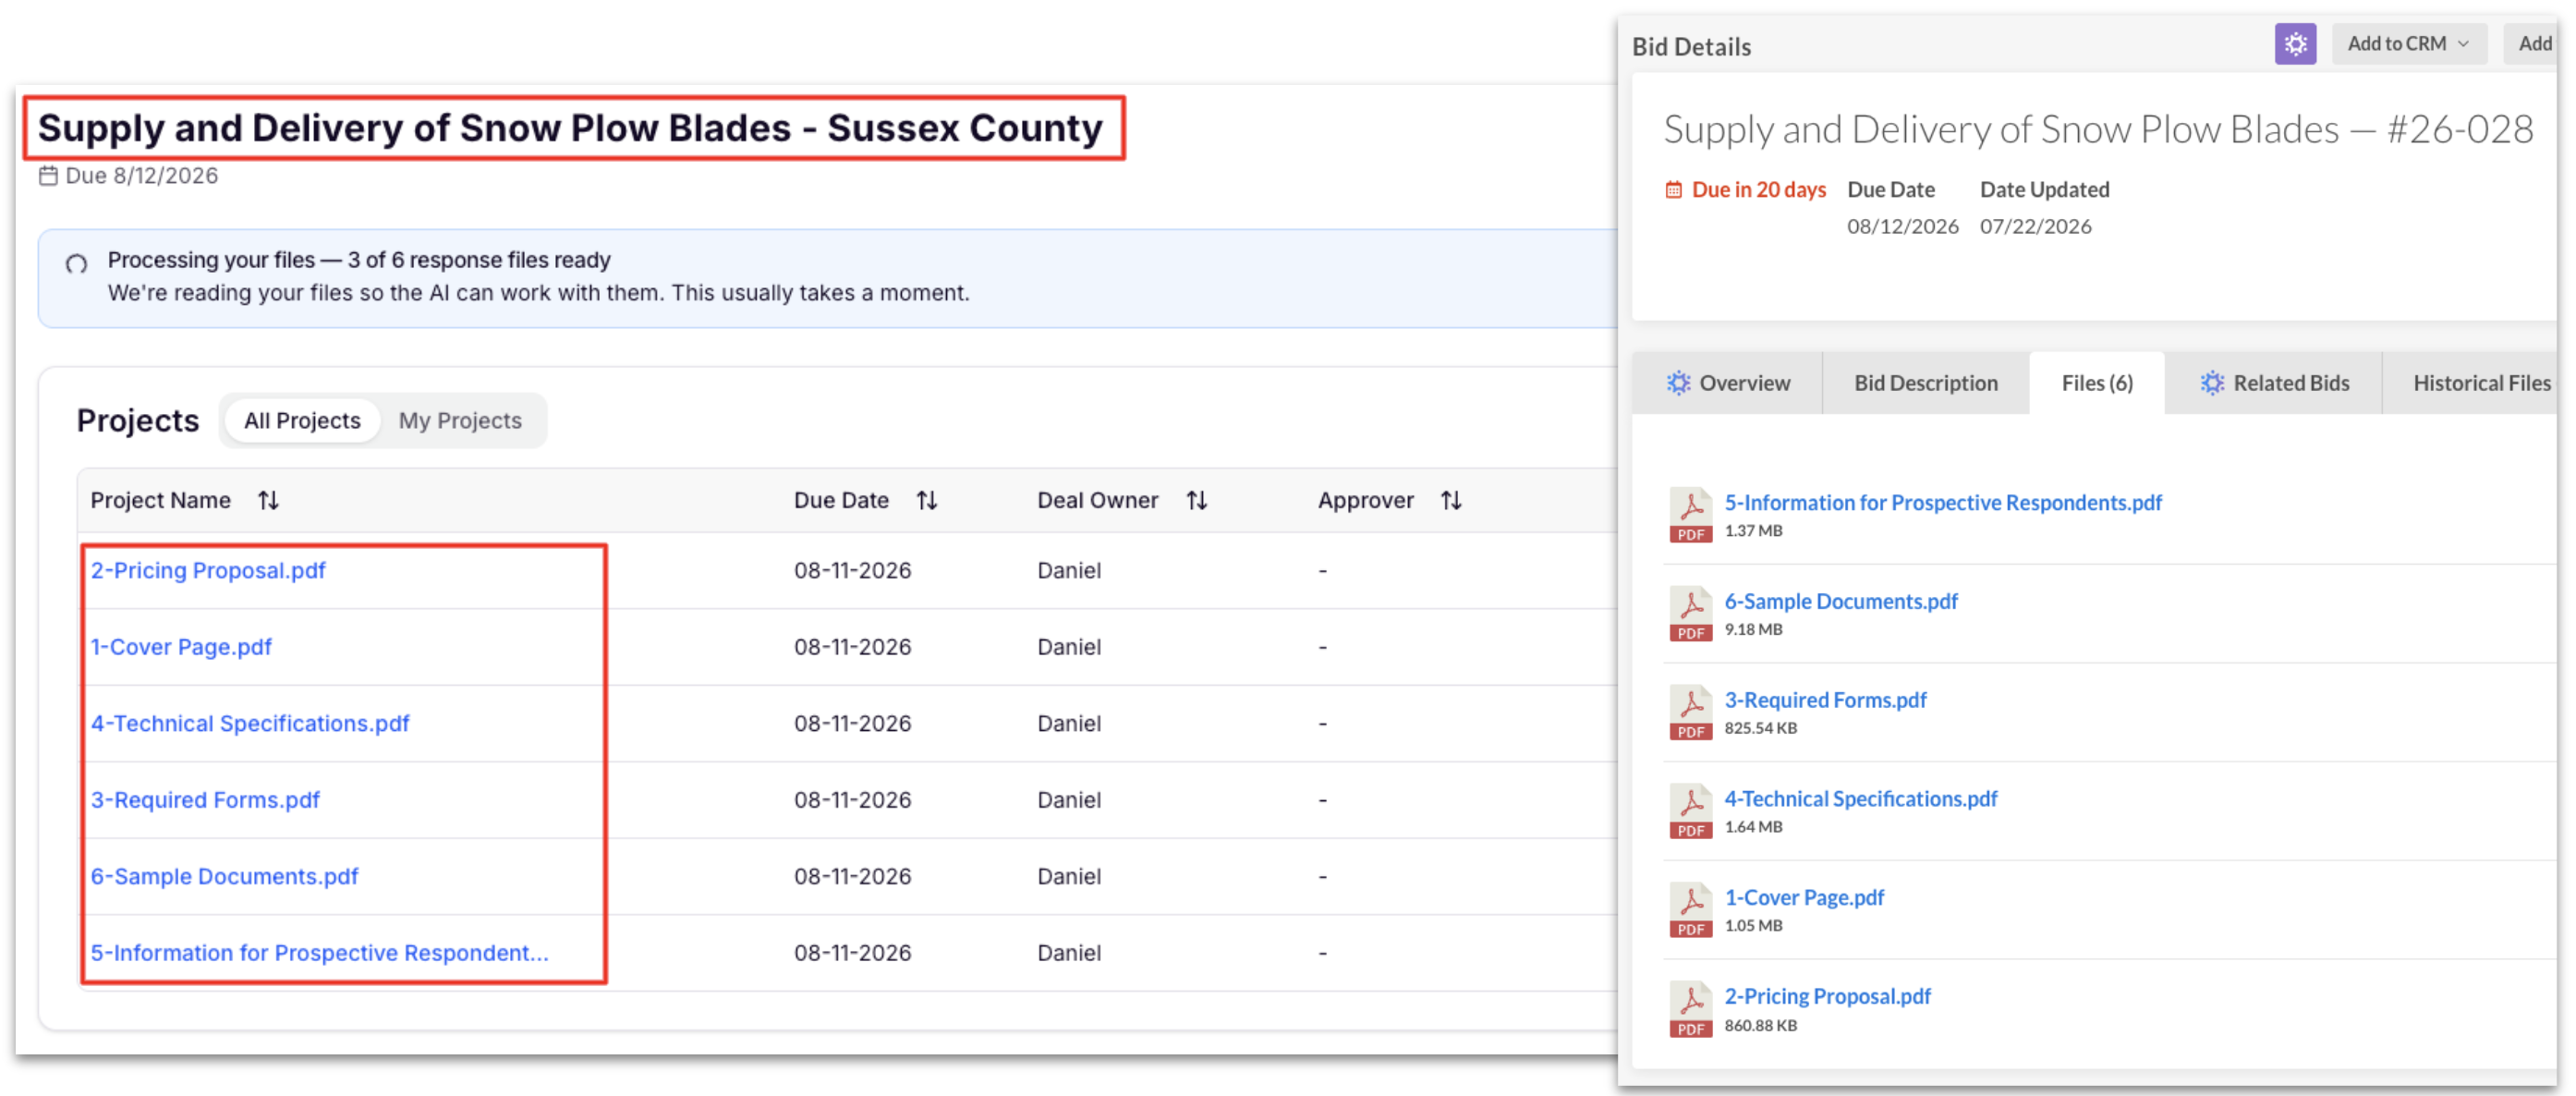Viewport: 2576px width, 1096px height.
Task: Click the partially visible Add button
Action: pos(2532,44)
